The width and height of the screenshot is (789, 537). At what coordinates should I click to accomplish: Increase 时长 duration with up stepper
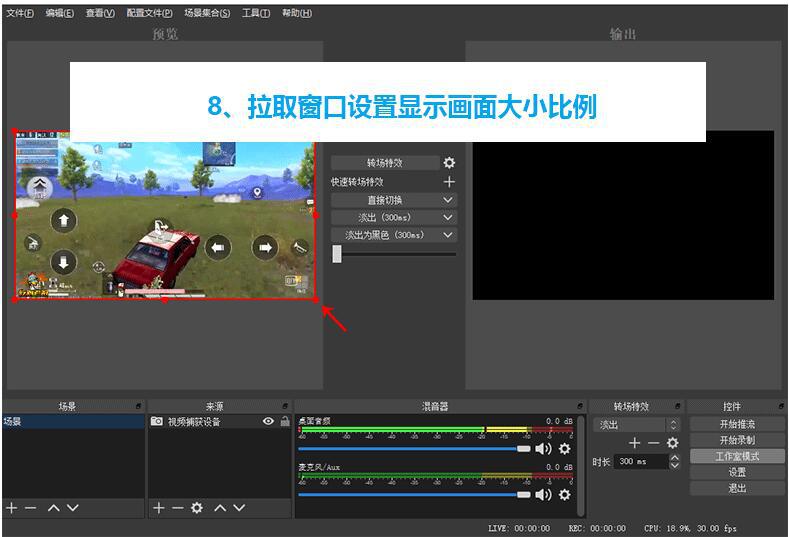(x=675, y=458)
